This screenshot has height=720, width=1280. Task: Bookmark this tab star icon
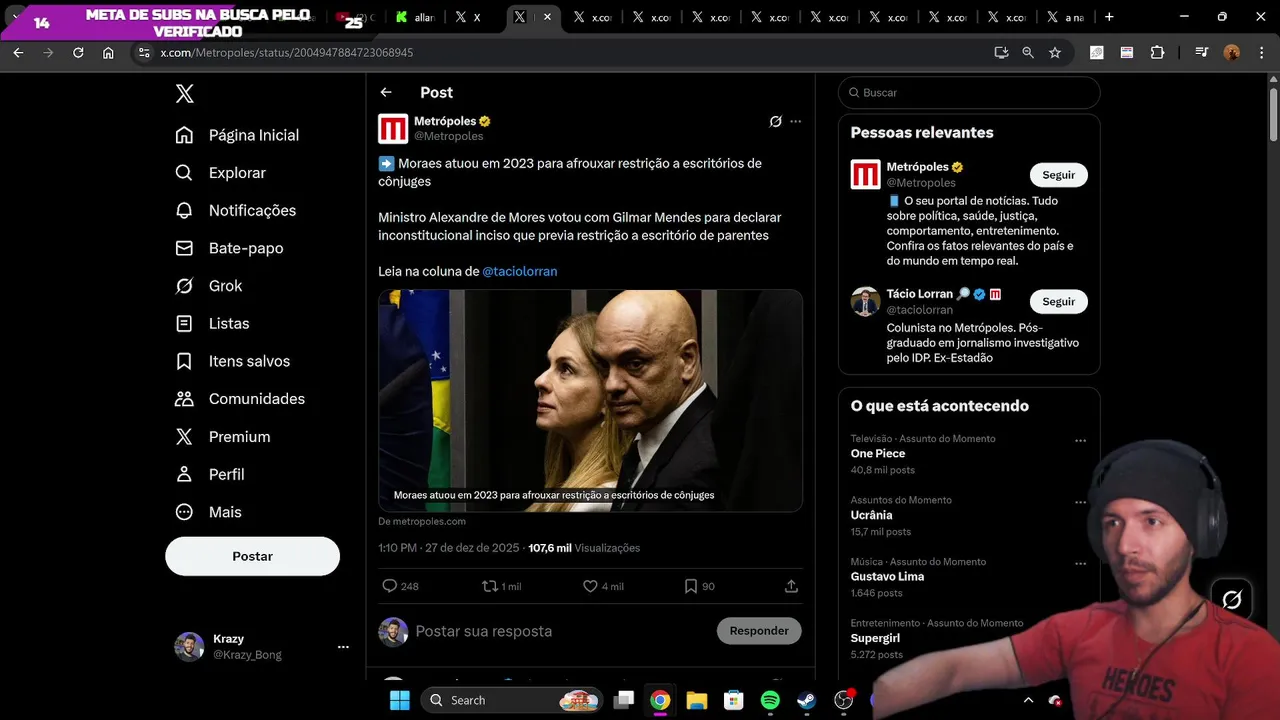tap(1055, 52)
